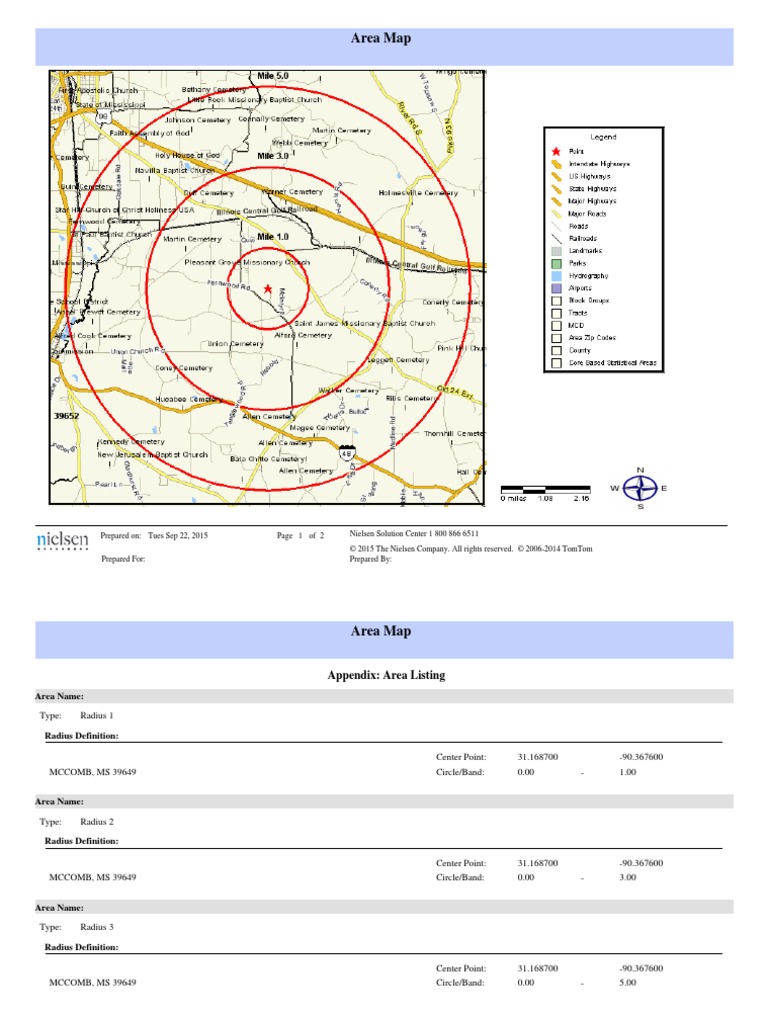This screenshot has height=1024, width=768.
Task: Click the Leggett Cemetery map label
Action: point(398,360)
